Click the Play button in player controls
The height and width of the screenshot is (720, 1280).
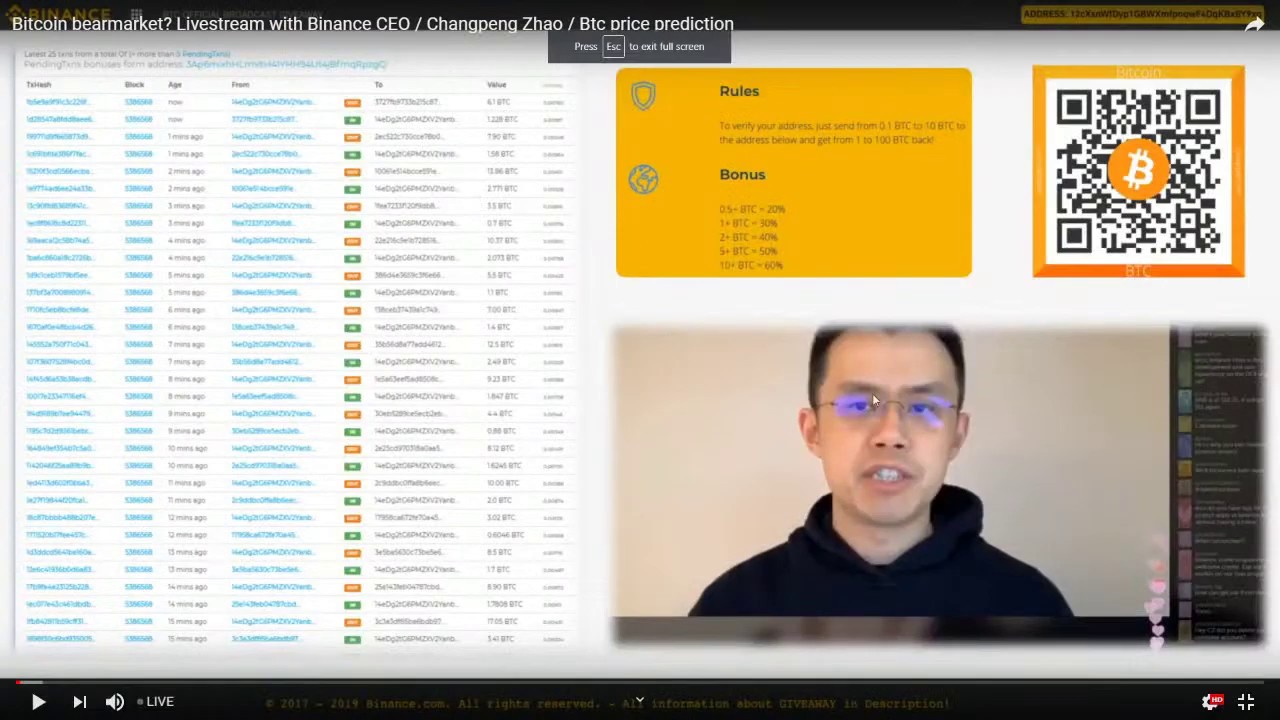[x=38, y=702]
